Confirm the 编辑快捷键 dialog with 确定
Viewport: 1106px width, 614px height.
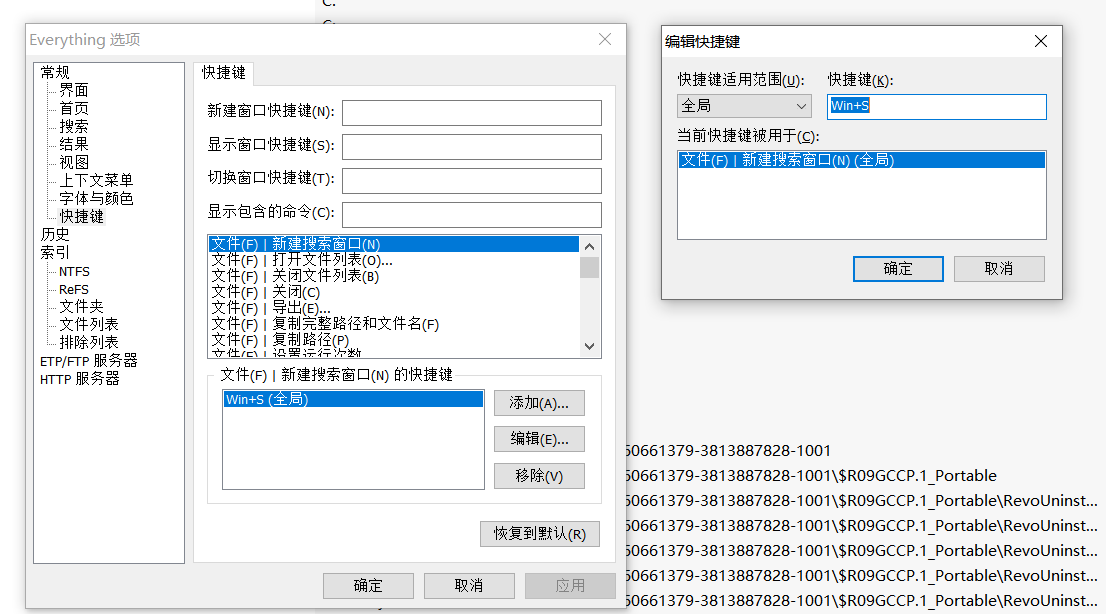click(897, 268)
